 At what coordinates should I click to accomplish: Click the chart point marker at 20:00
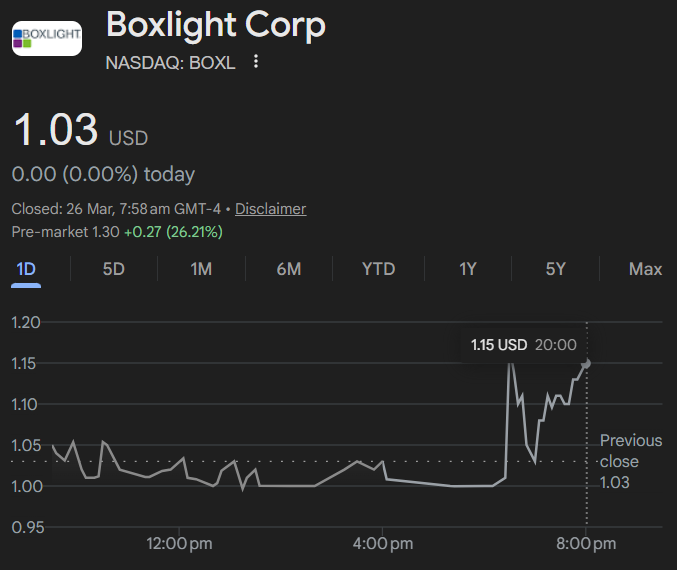coord(586,364)
